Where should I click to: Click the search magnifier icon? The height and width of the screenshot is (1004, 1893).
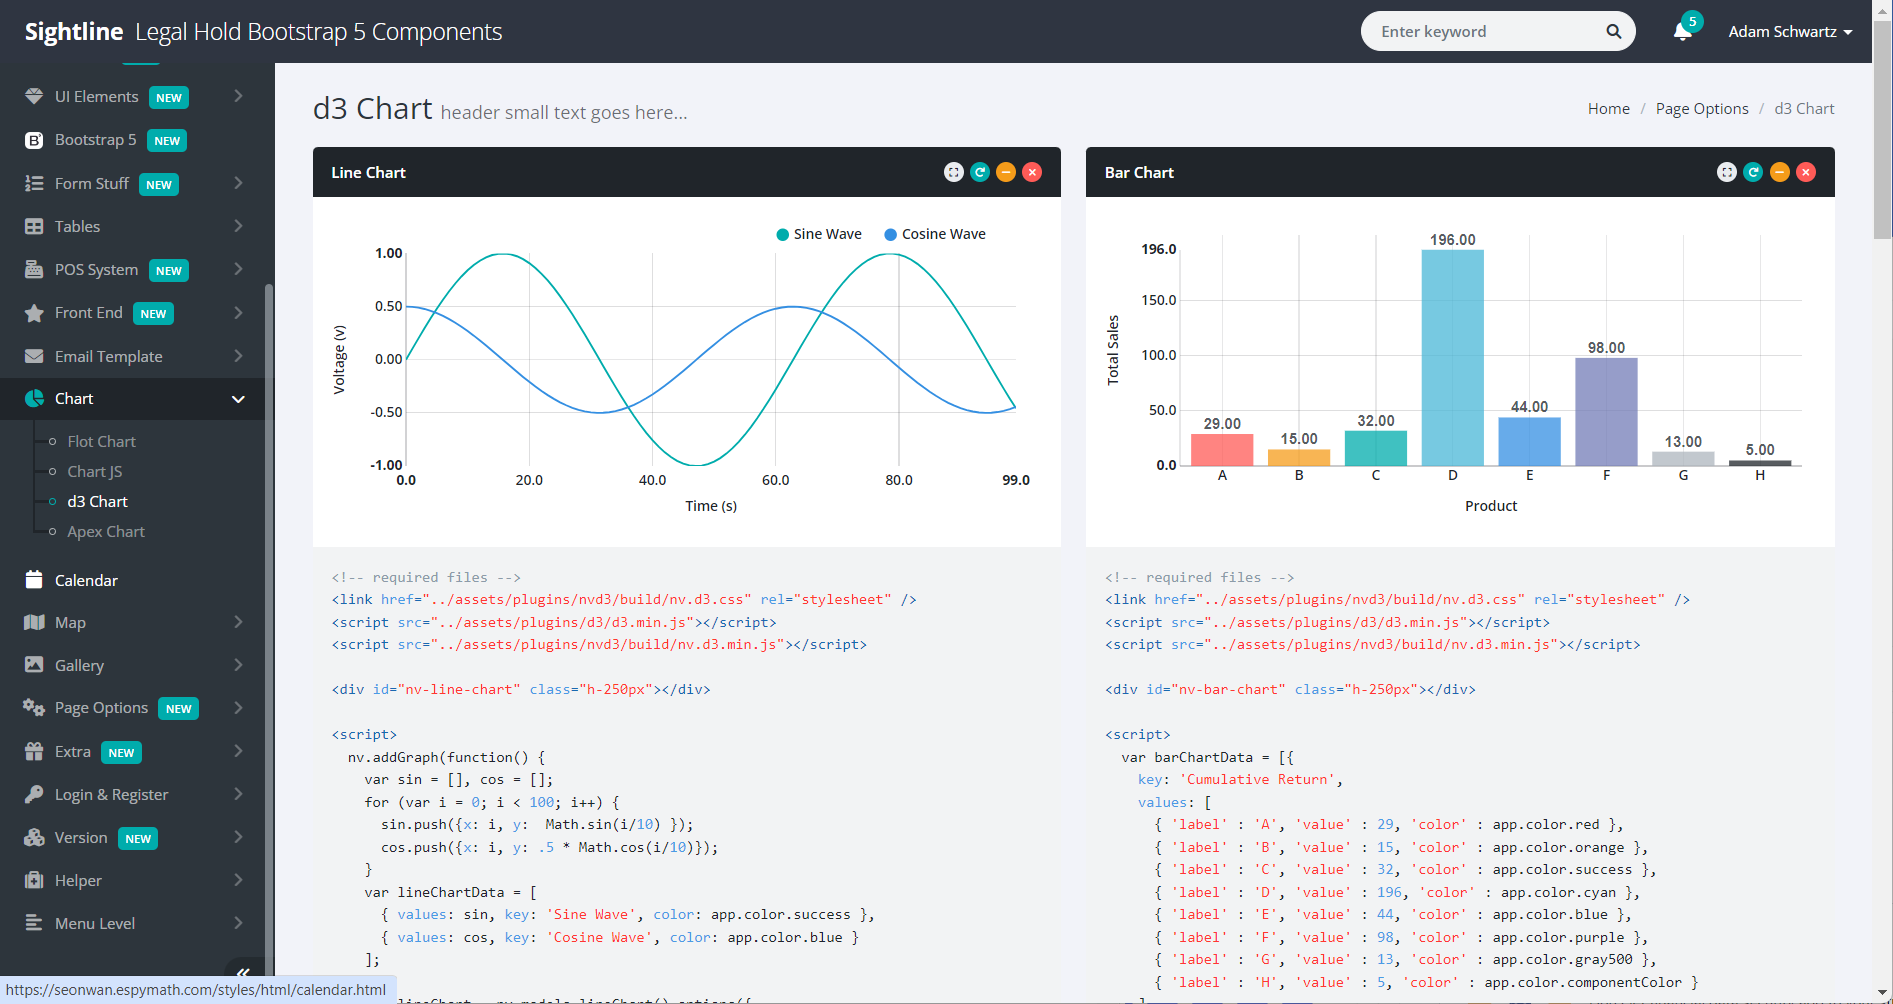(1613, 32)
